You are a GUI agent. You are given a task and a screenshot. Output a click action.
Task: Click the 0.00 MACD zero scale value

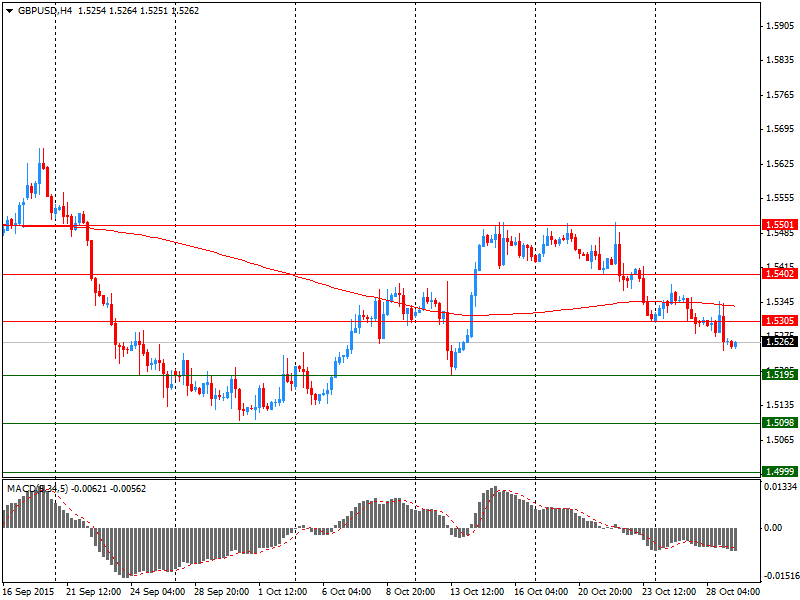(x=773, y=528)
